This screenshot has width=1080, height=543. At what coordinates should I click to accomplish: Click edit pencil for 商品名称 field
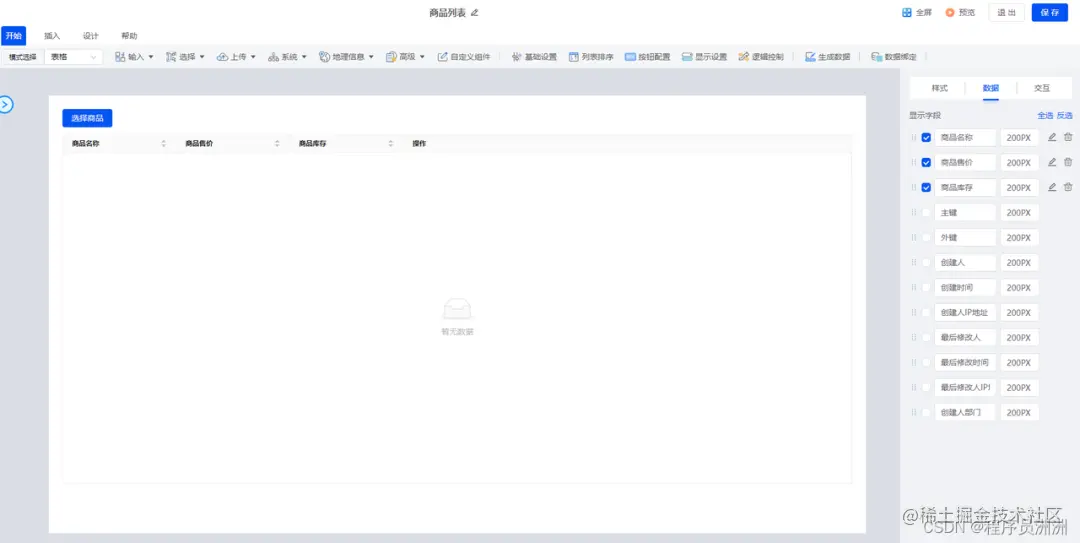1052,137
